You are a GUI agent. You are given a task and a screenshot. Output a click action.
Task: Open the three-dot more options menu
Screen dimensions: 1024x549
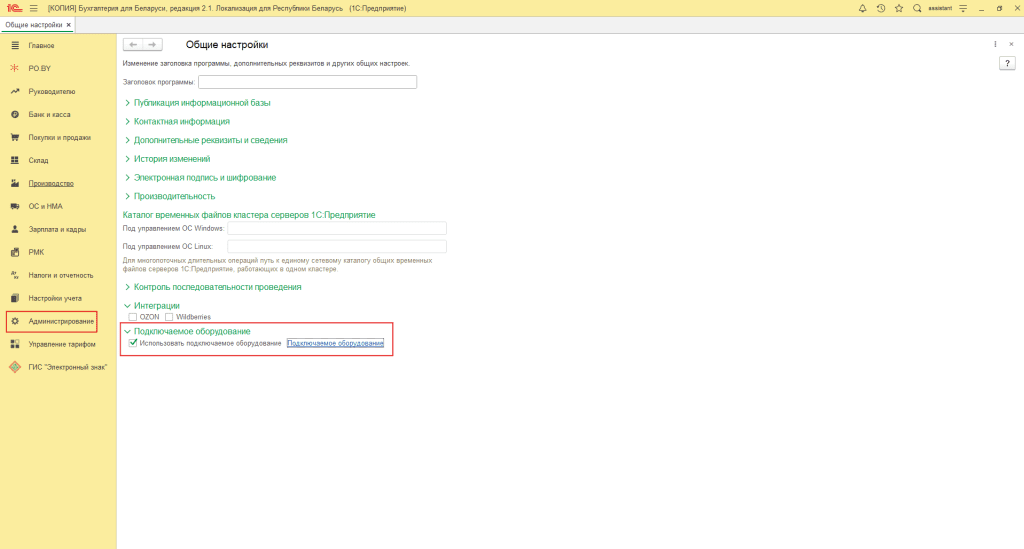995,44
